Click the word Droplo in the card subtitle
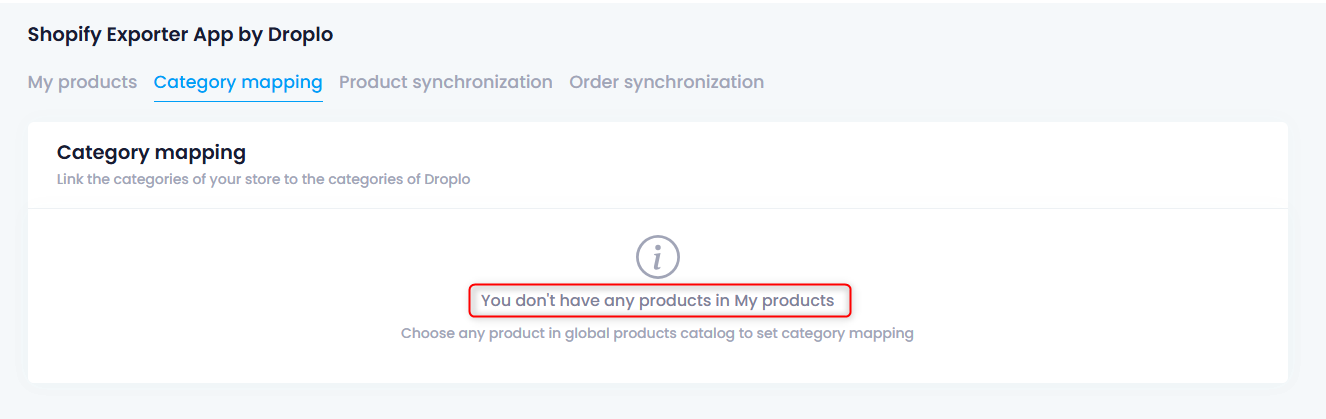Image resolution: width=1326 pixels, height=419 pixels. (445, 180)
